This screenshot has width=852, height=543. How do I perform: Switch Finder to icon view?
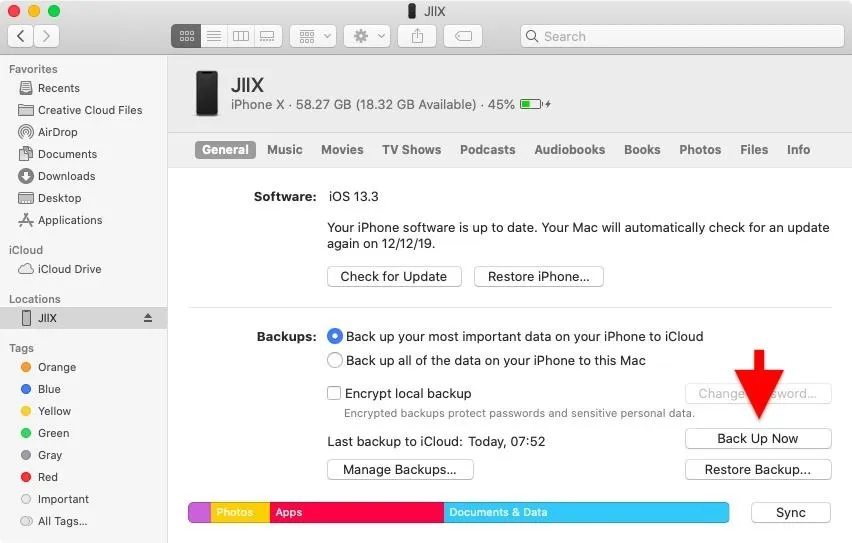pos(186,36)
